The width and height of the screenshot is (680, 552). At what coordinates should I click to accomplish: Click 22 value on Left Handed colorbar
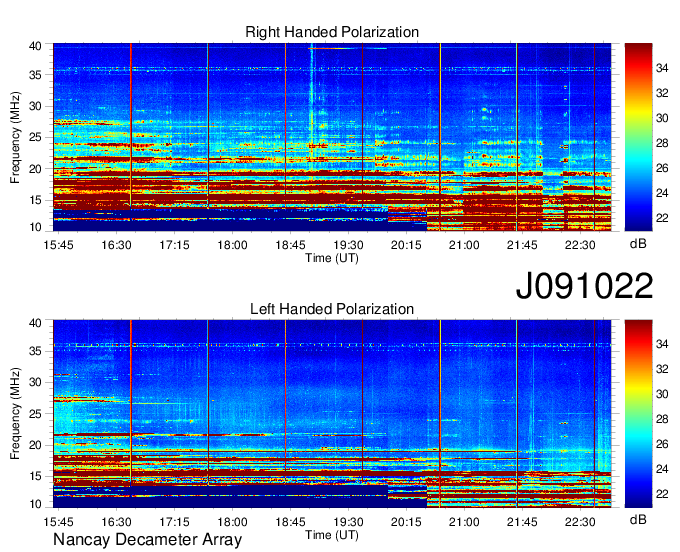pyautogui.click(x=662, y=494)
